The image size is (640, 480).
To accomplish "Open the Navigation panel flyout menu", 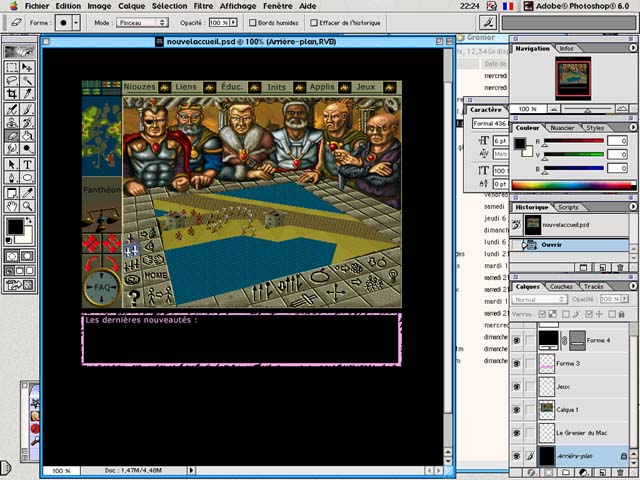I will coord(633,48).
